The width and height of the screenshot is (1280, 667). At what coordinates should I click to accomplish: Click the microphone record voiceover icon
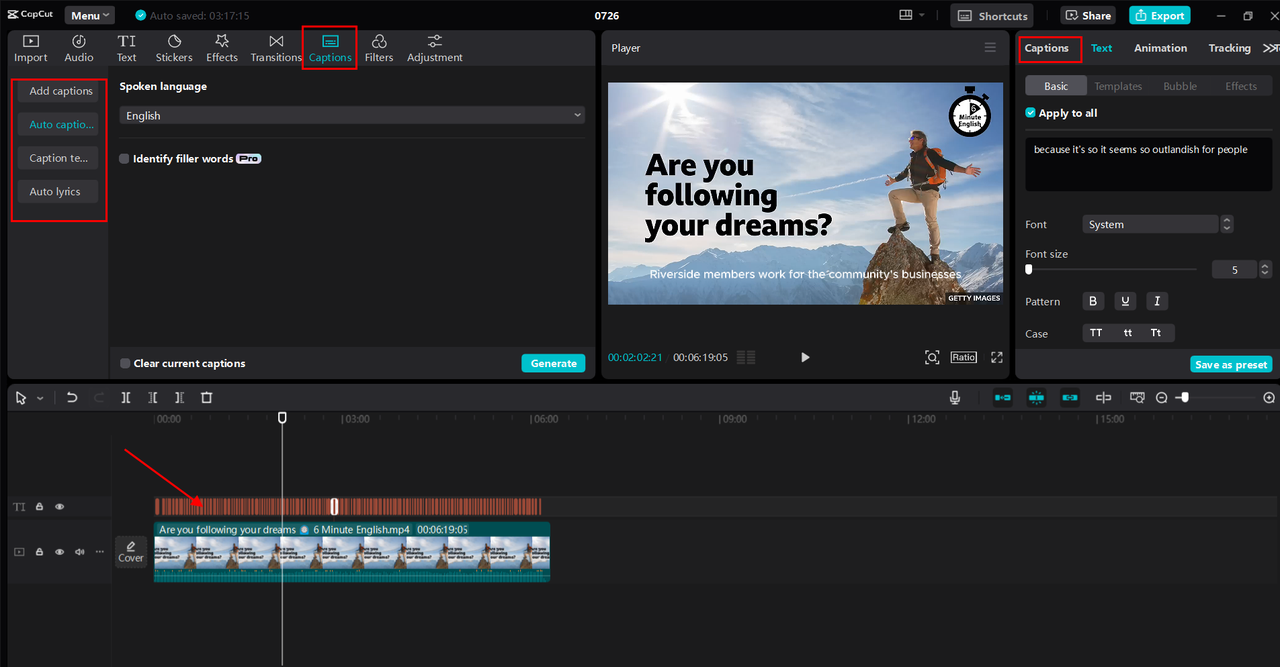[x=955, y=397]
